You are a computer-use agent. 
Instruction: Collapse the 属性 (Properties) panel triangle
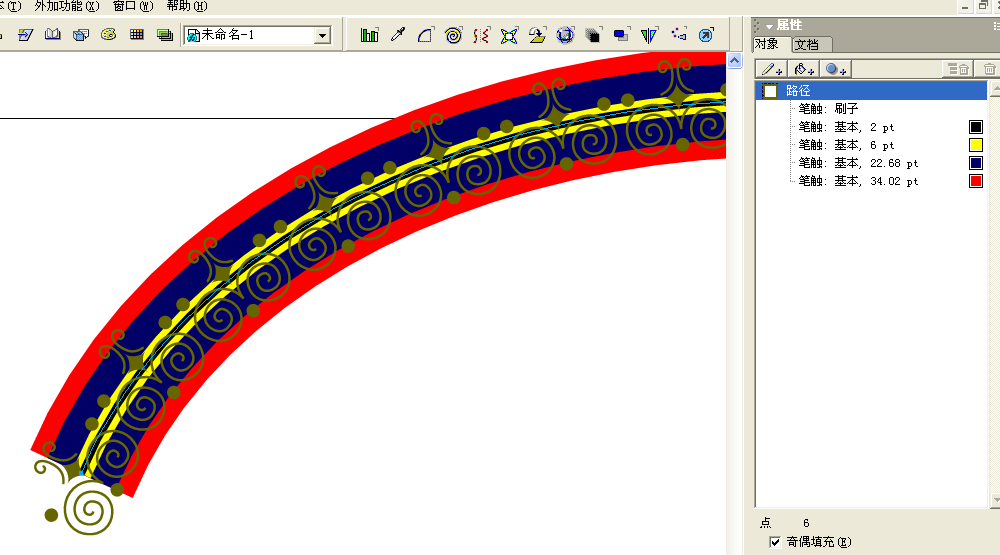769,26
